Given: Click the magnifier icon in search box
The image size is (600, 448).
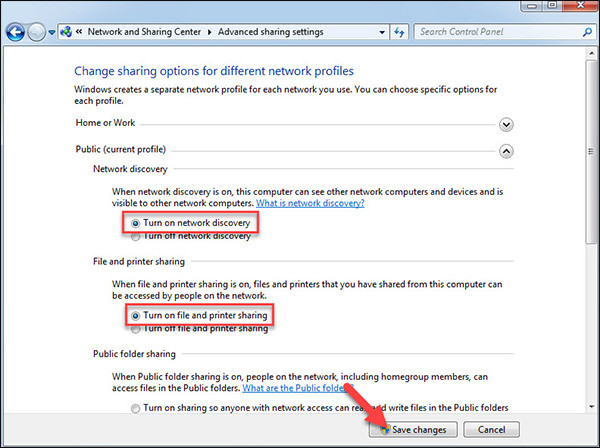Looking at the screenshot, I should (x=585, y=32).
